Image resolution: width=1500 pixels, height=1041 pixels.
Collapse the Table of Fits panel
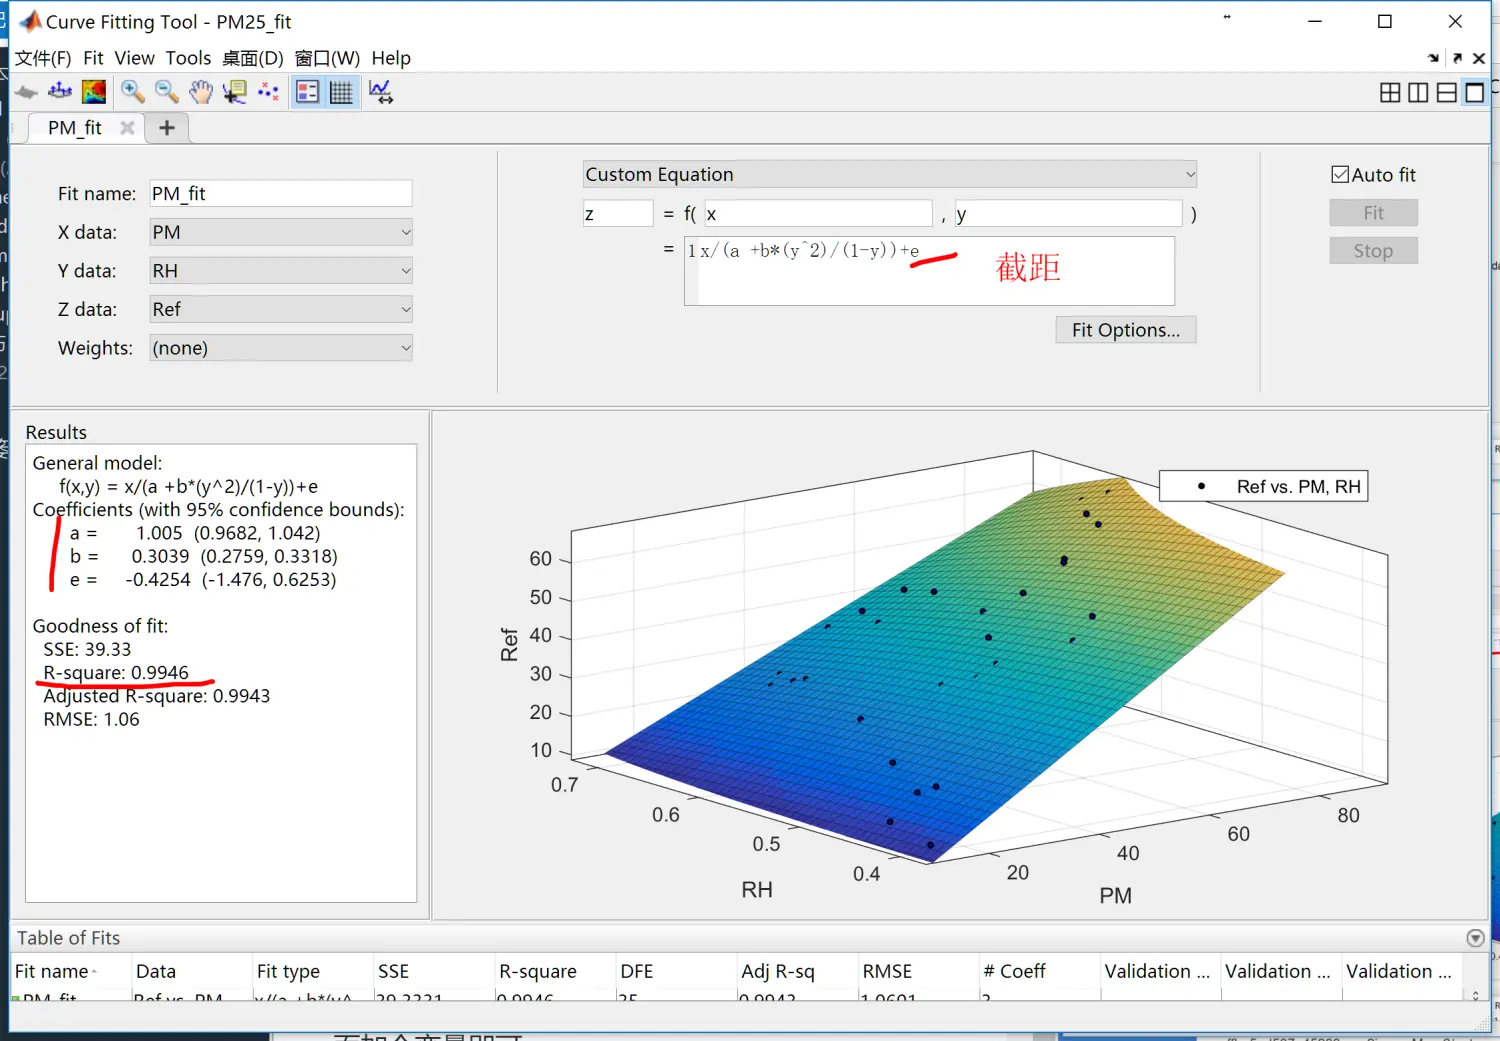click(x=1475, y=938)
